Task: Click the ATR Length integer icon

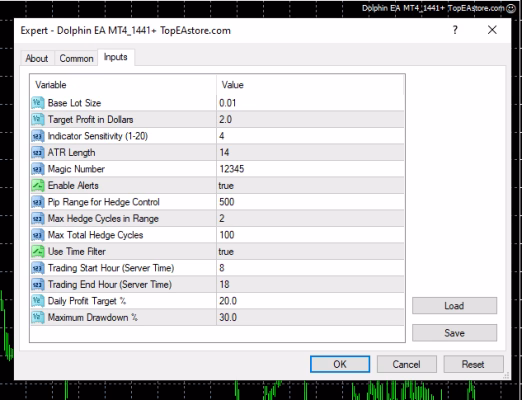Action: point(38,152)
